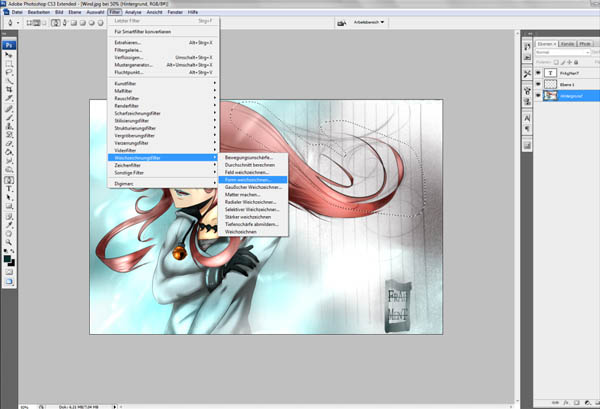The height and width of the screenshot is (409, 600).
Task: Choose Gaußscher Weichzeichner from submenu
Action: click(x=253, y=187)
